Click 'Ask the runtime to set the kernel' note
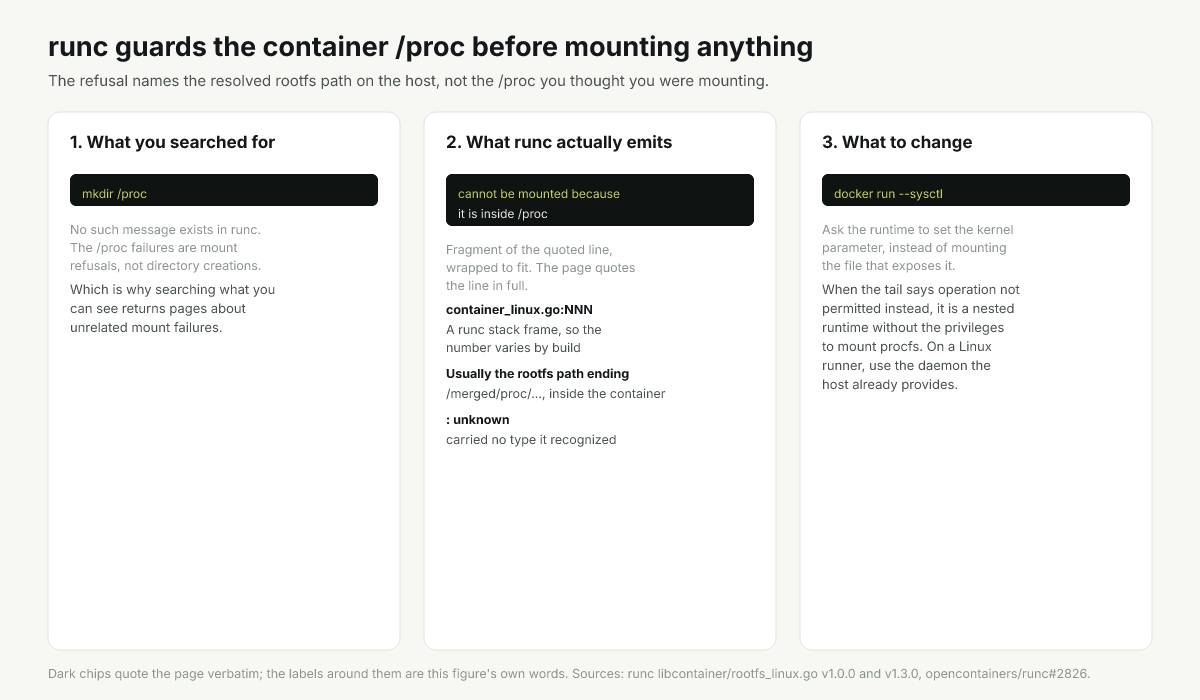Screen dimensions: 1200x700 tap(918, 230)
